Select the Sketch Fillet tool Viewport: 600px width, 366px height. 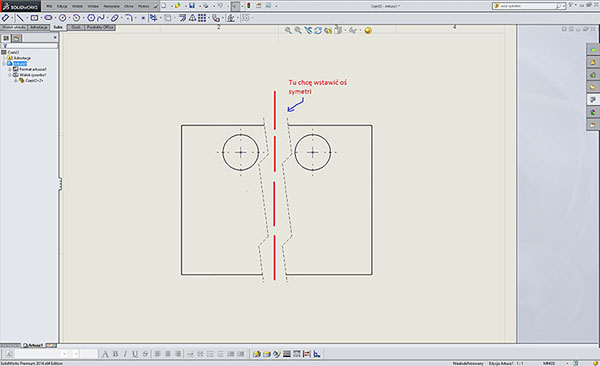tap(129, 18)
